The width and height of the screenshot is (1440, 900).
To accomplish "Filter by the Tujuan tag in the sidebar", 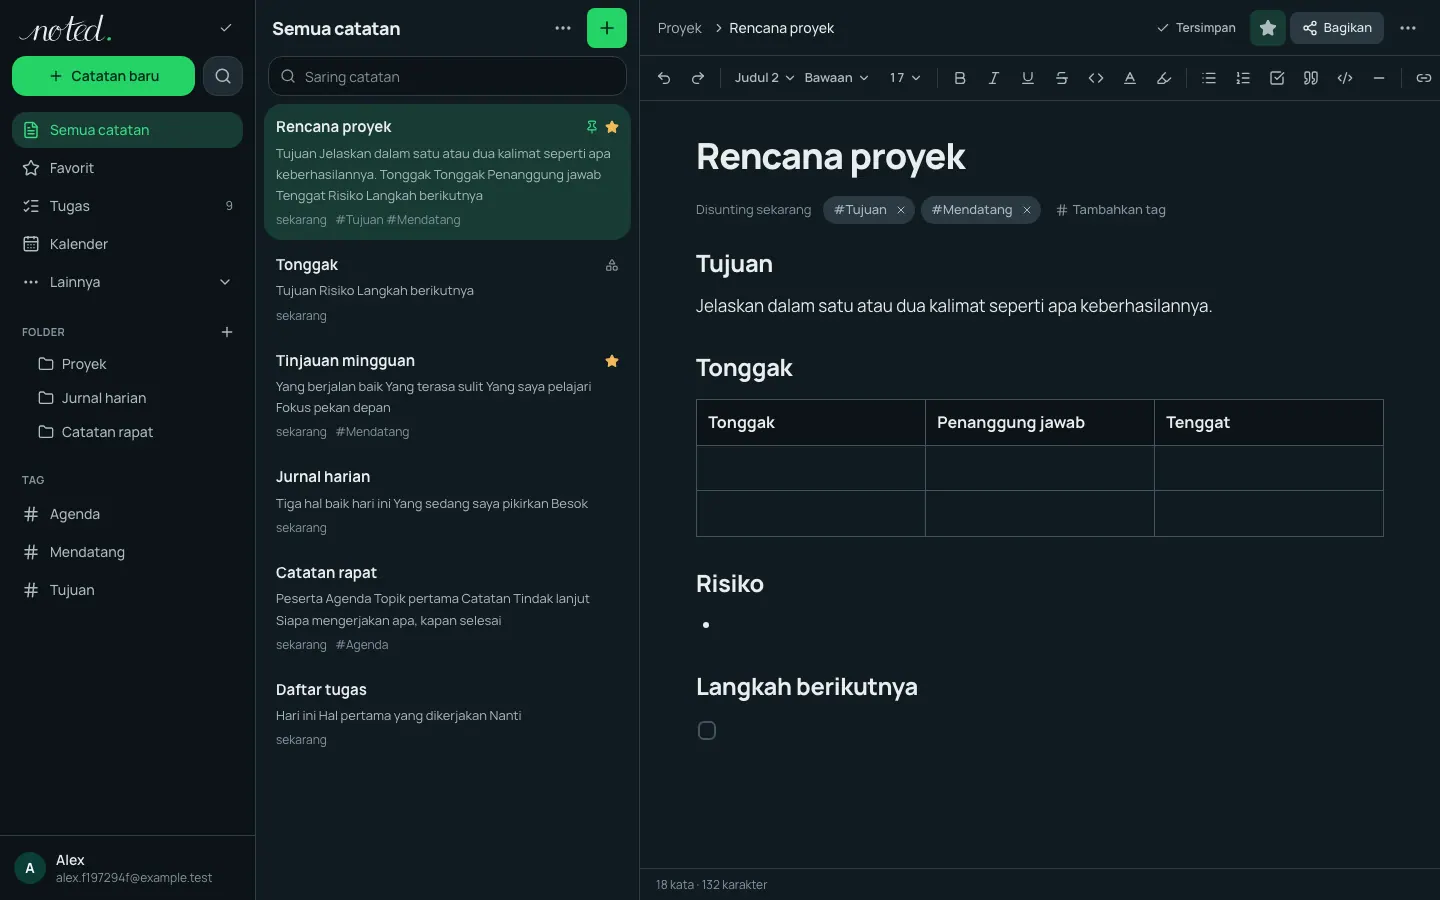I will [127, 590].
